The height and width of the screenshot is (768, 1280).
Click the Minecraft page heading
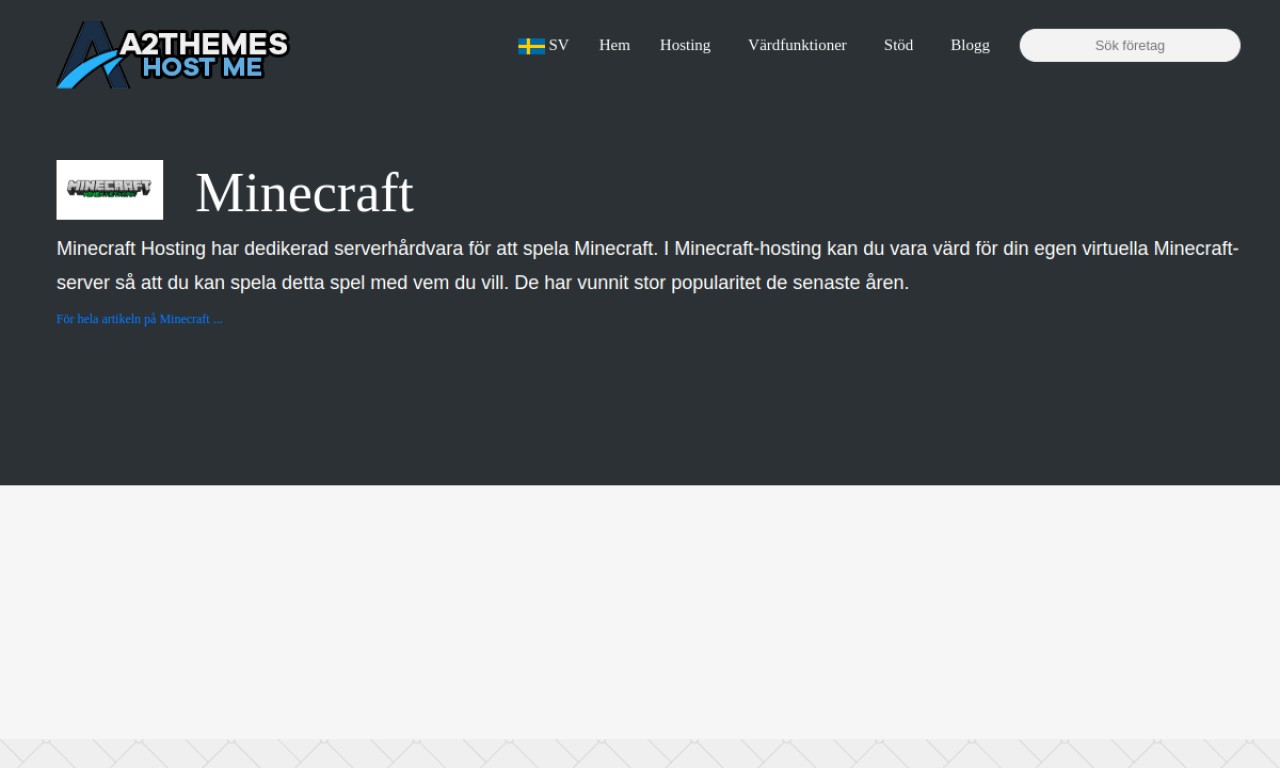click(x=304, y=192)
